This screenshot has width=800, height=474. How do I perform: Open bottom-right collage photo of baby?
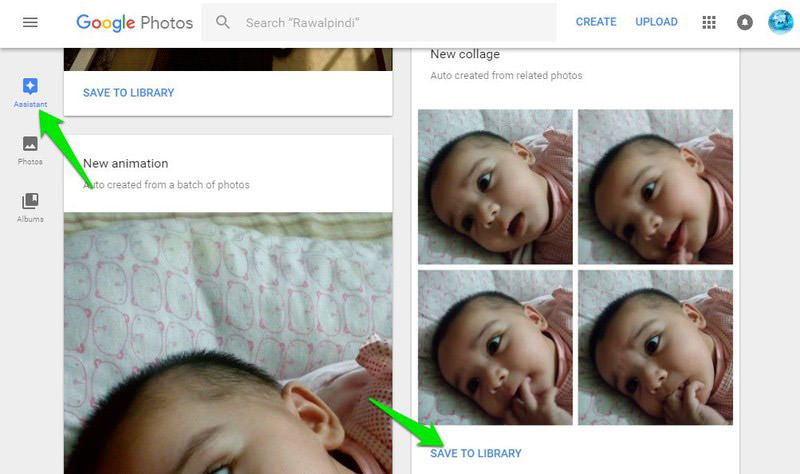655,347
